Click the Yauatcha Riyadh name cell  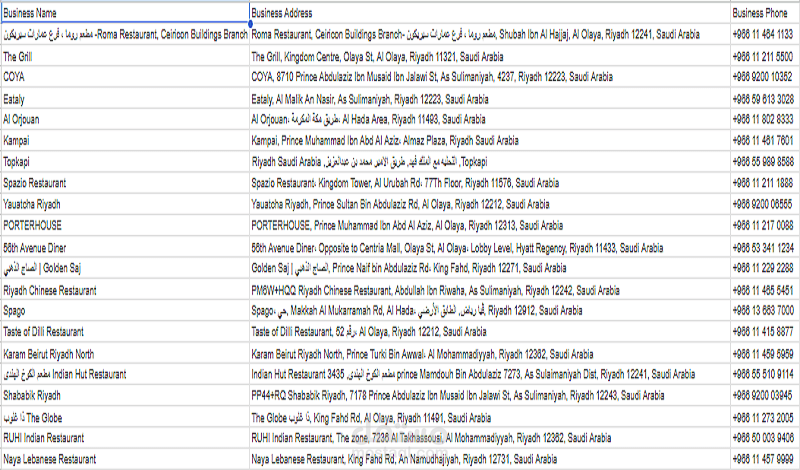125,204
